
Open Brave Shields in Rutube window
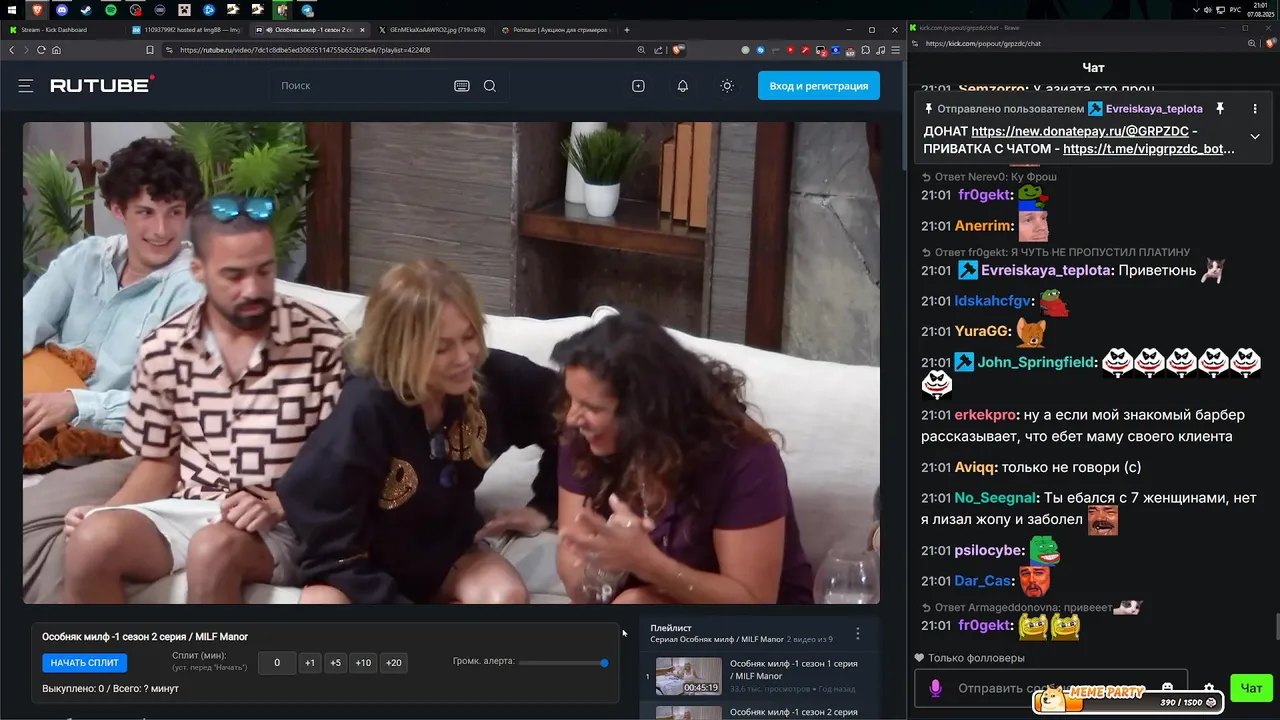(678, 50)
